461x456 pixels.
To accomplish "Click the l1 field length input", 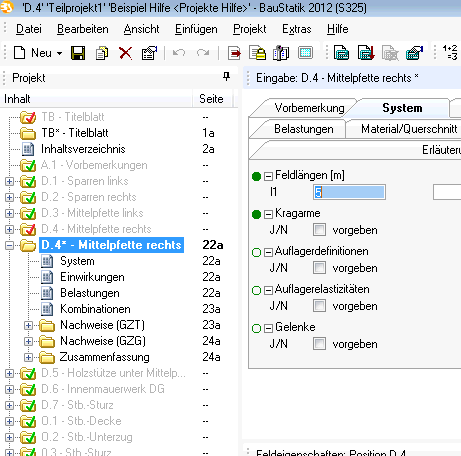I will point(349,192).
